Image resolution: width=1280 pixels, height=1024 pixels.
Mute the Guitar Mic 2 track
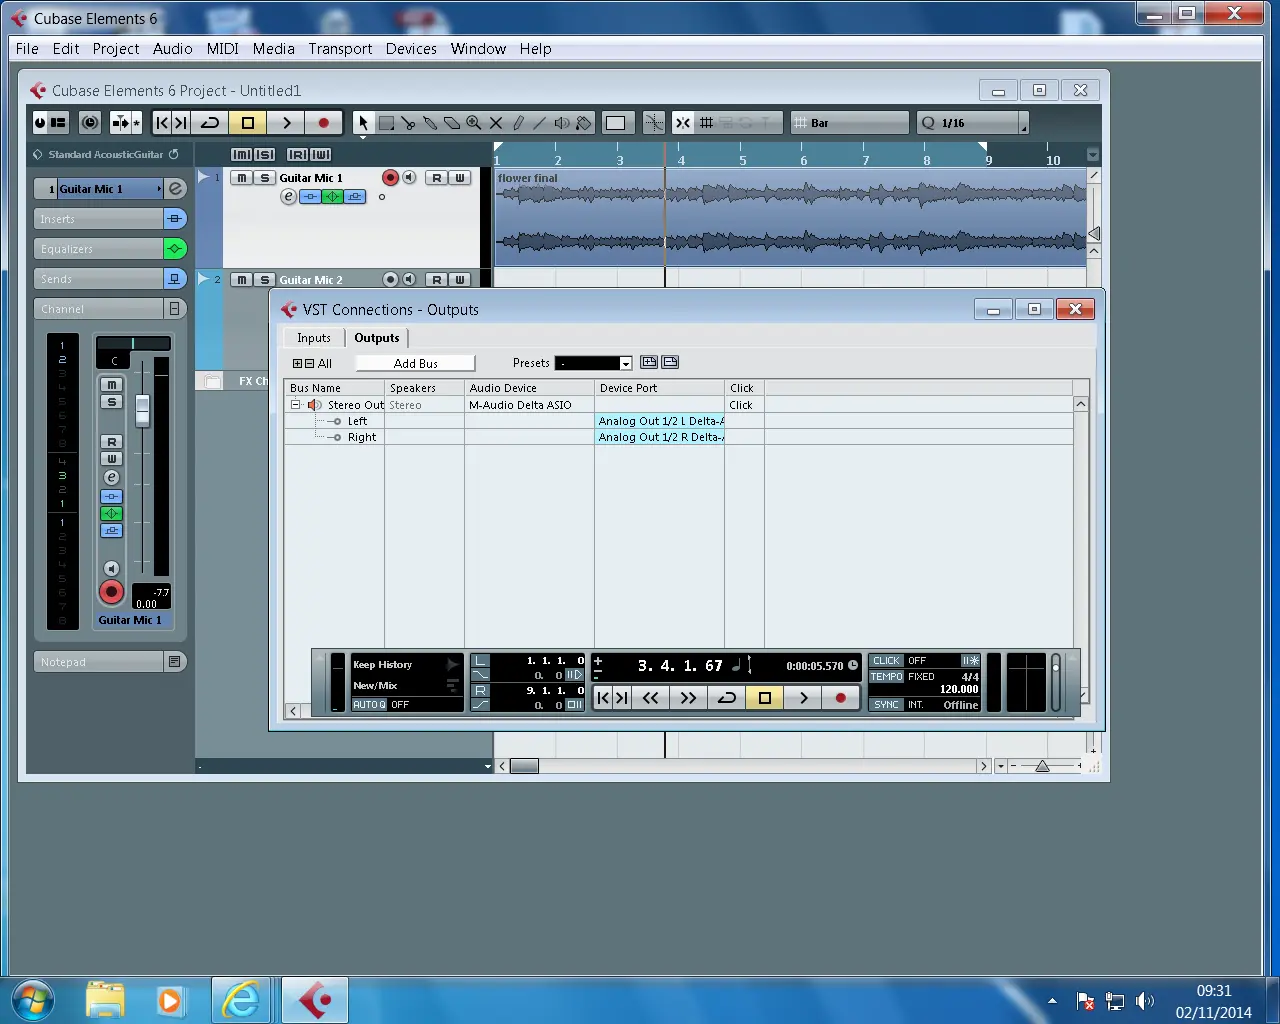pos(241,279)
